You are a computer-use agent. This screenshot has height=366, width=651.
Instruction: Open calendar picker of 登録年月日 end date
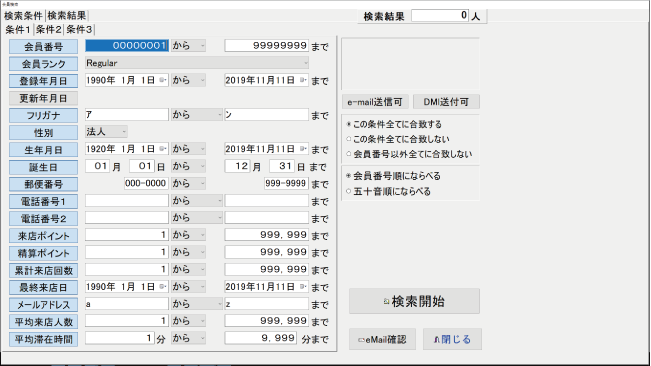(x=303, y=80)
